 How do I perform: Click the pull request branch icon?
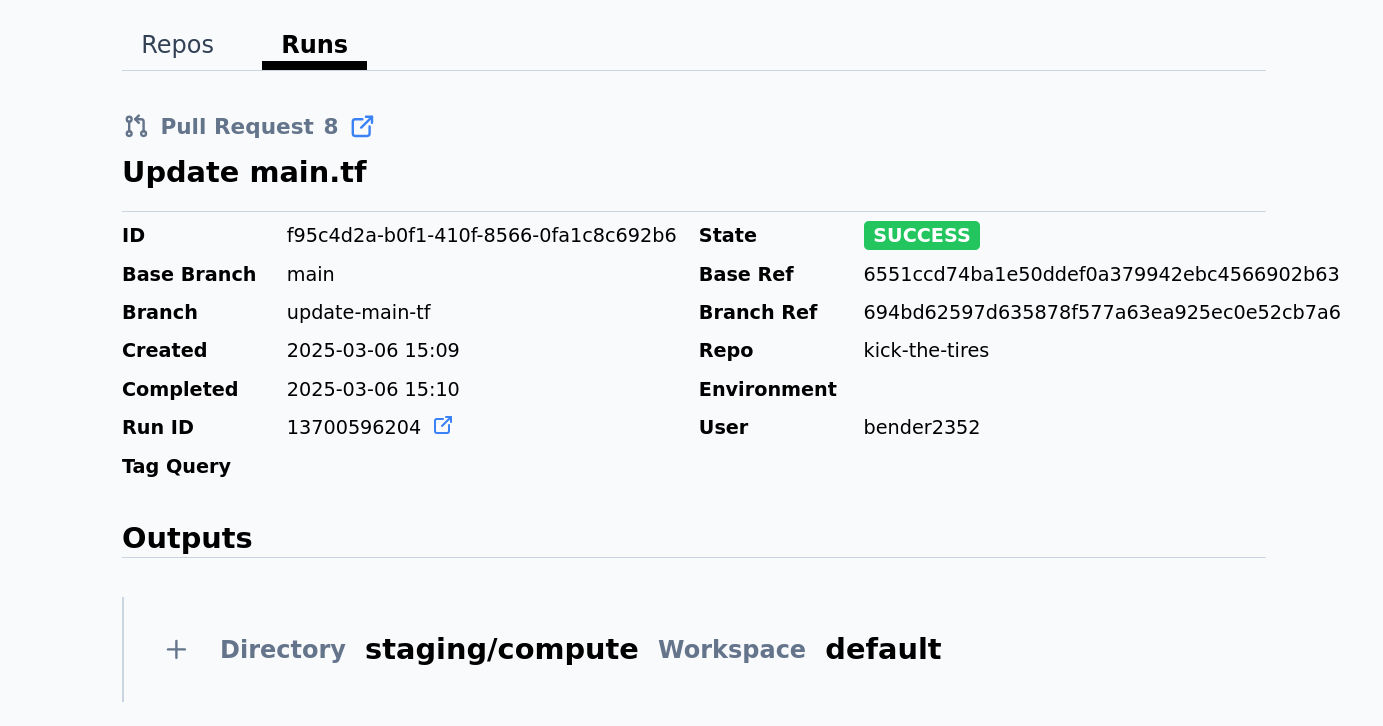pyautogui.click(x=136, y=127)
